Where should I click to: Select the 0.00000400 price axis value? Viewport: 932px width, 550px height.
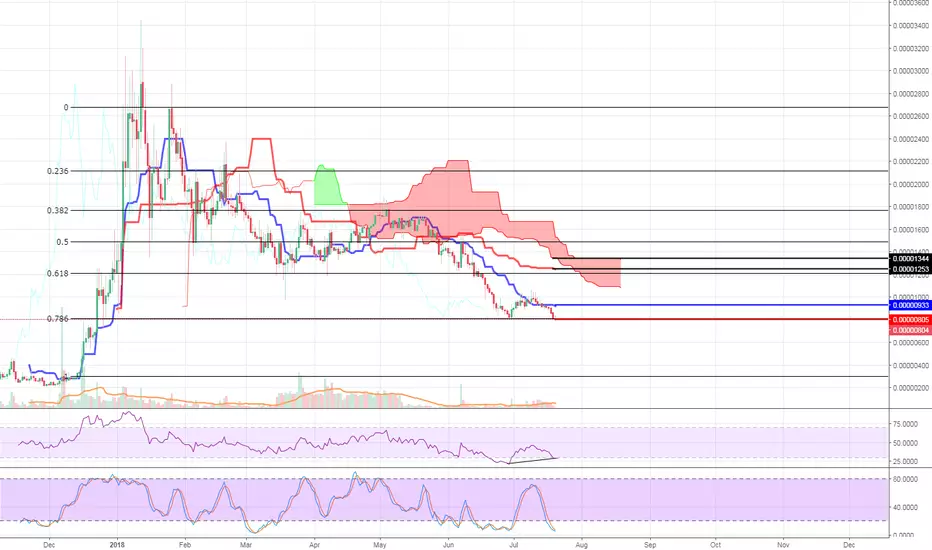911,366
